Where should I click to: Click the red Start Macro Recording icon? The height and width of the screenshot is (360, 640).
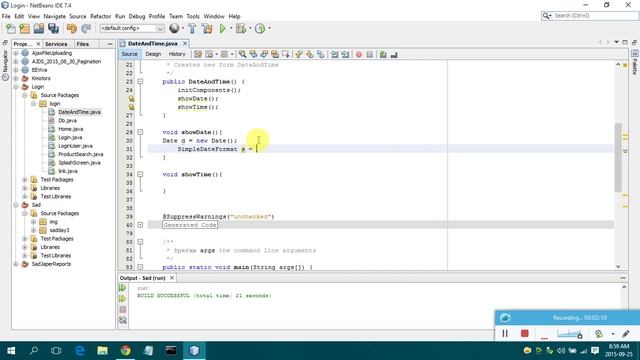tap(359, 54)
